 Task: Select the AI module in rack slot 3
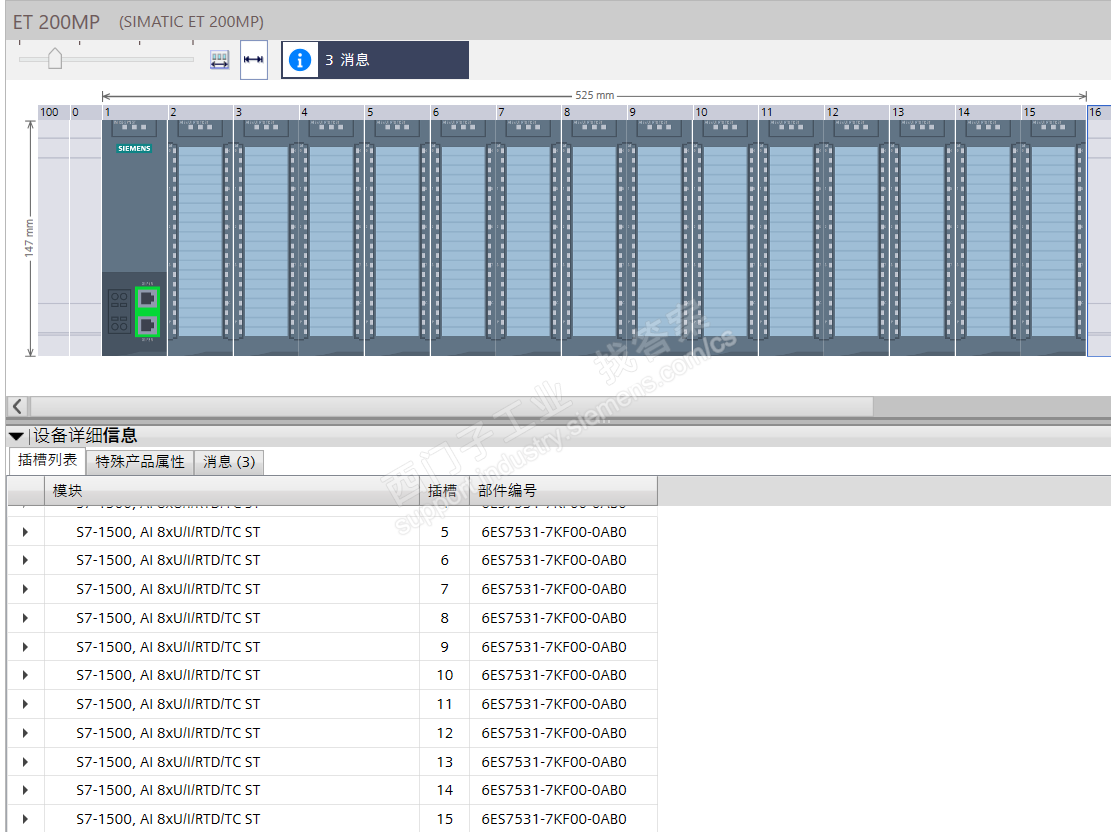(266, 237)
